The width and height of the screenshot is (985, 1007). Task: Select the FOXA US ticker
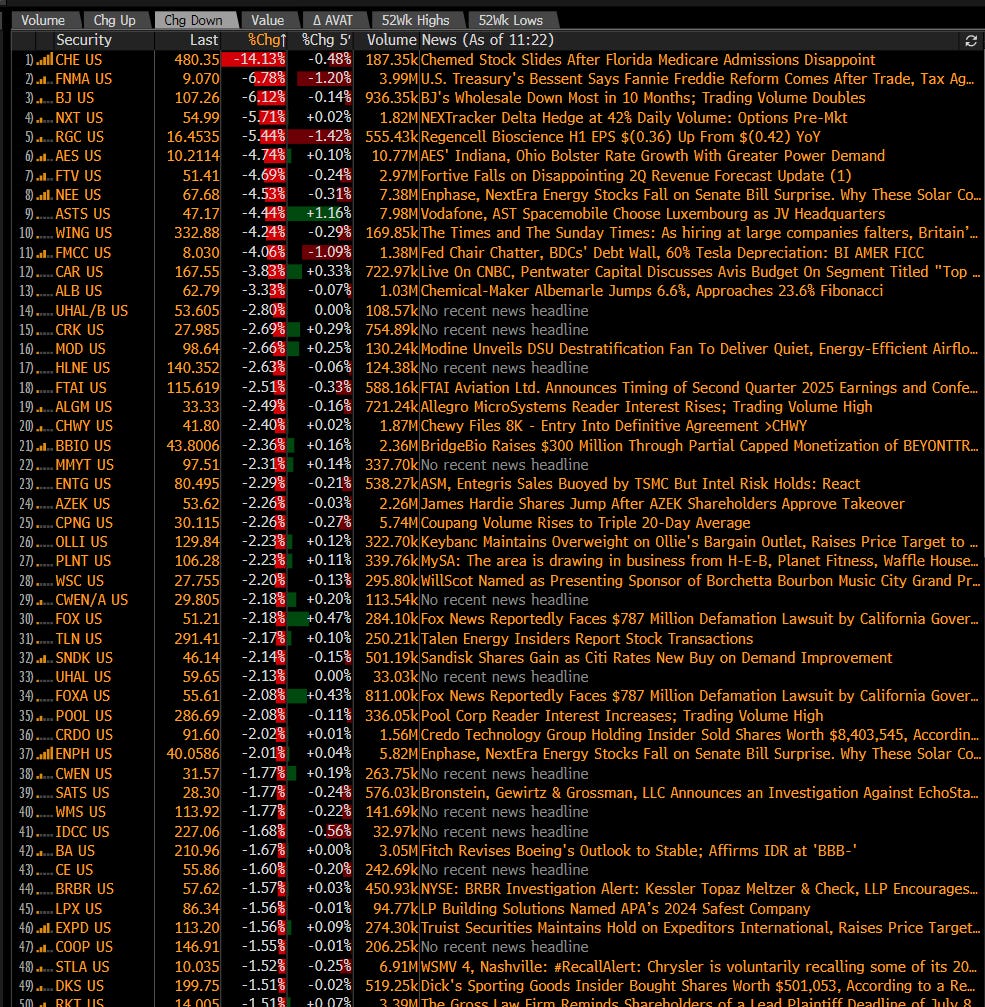pyautogui.click(x=83, y=696)
